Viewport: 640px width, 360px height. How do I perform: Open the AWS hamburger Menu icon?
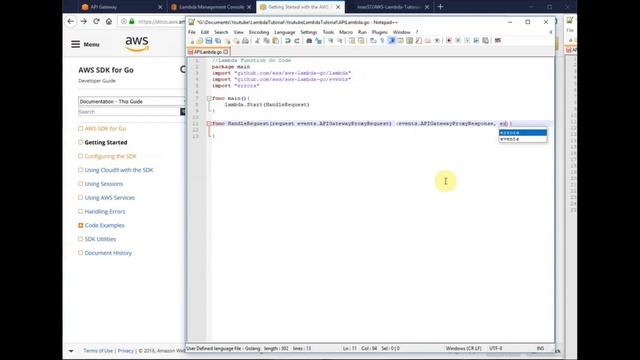pos(76,44)
